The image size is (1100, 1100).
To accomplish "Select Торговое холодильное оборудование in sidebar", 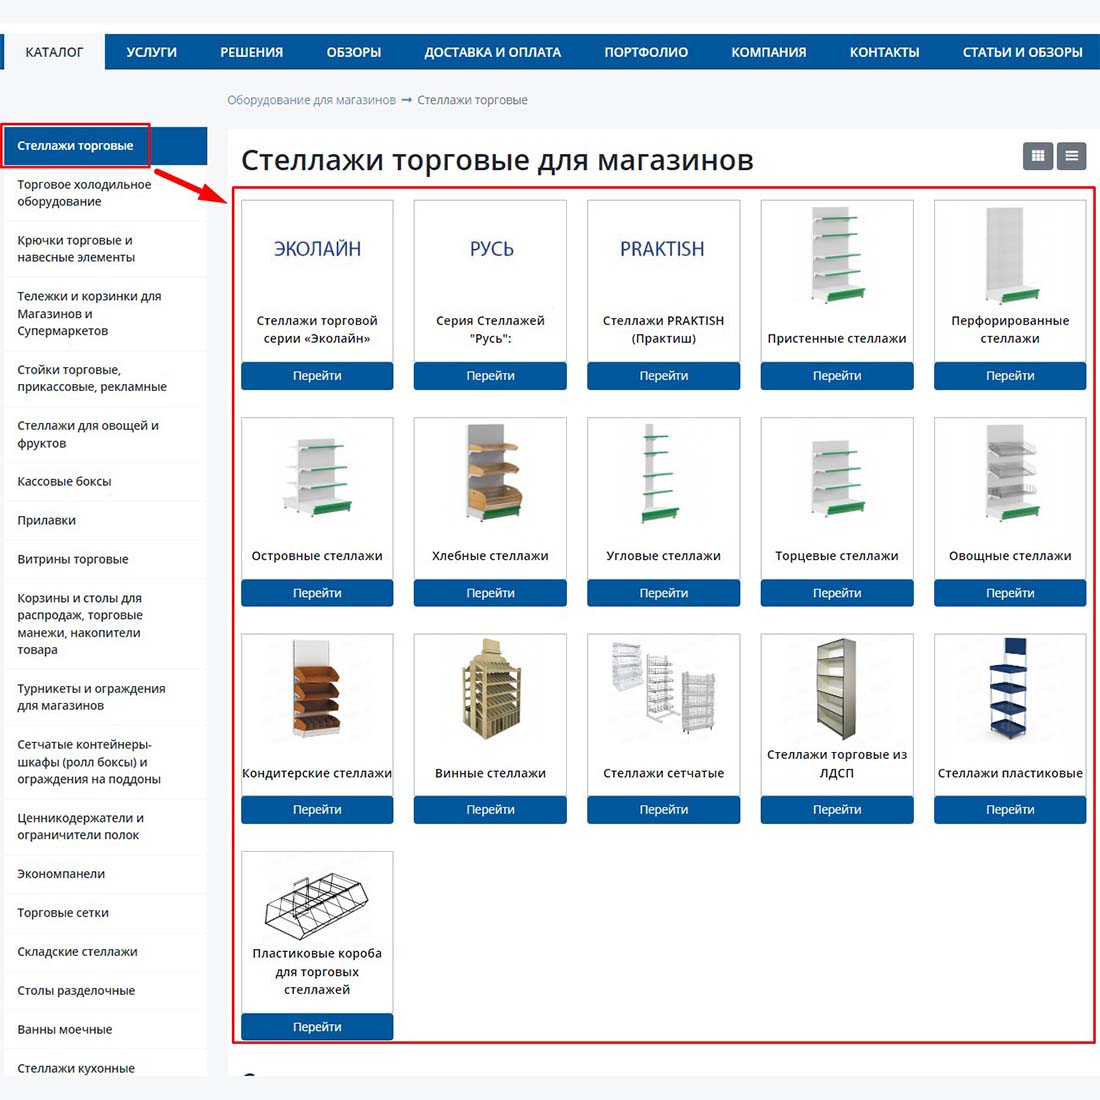I will (84, 193).
